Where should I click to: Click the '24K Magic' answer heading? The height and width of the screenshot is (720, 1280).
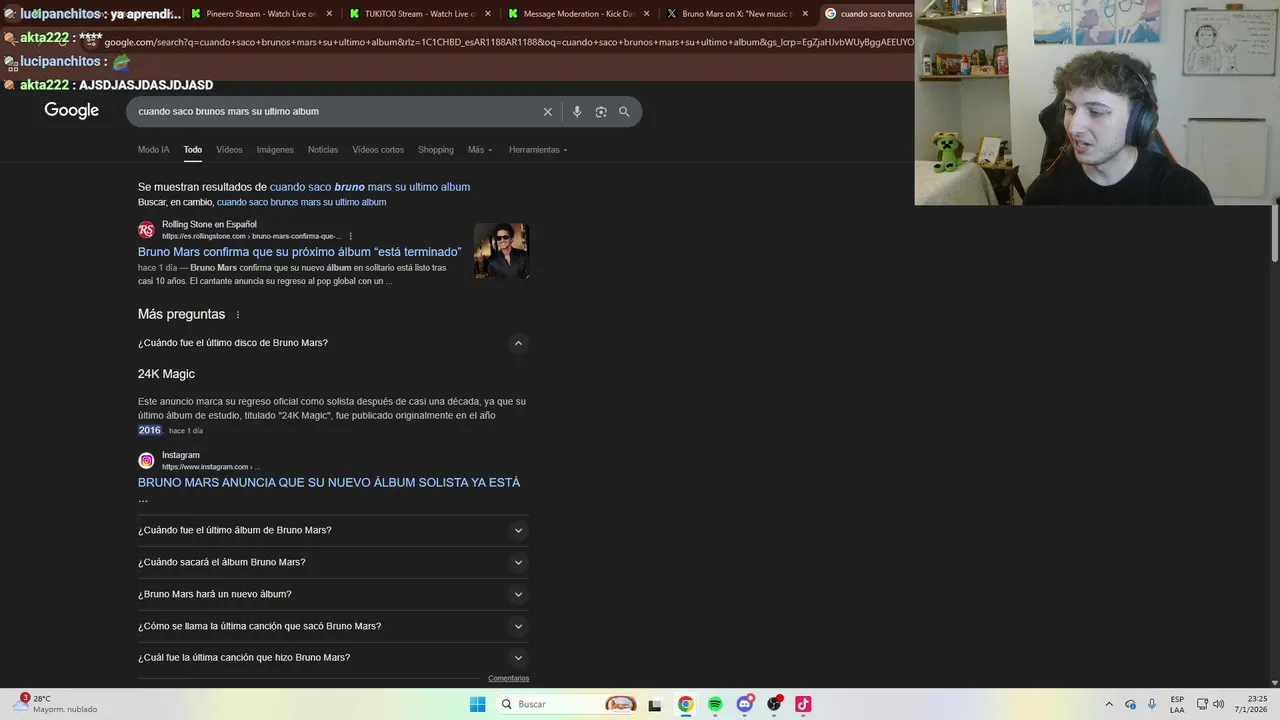166,374
